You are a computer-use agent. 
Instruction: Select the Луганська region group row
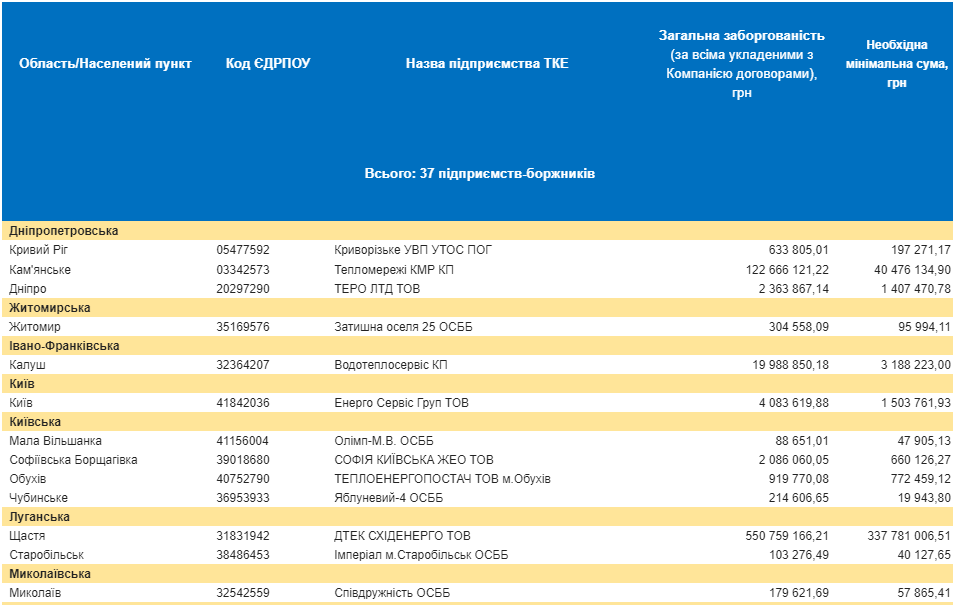click(39, 517)
